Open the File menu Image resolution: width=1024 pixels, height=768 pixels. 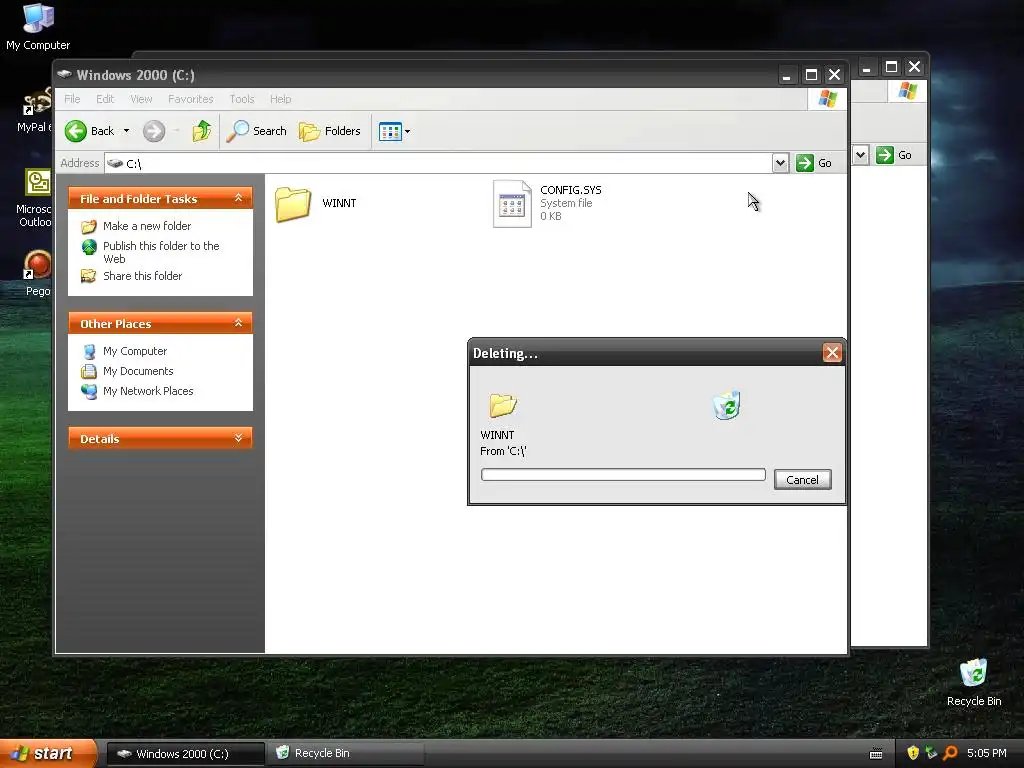pos(72,99)
